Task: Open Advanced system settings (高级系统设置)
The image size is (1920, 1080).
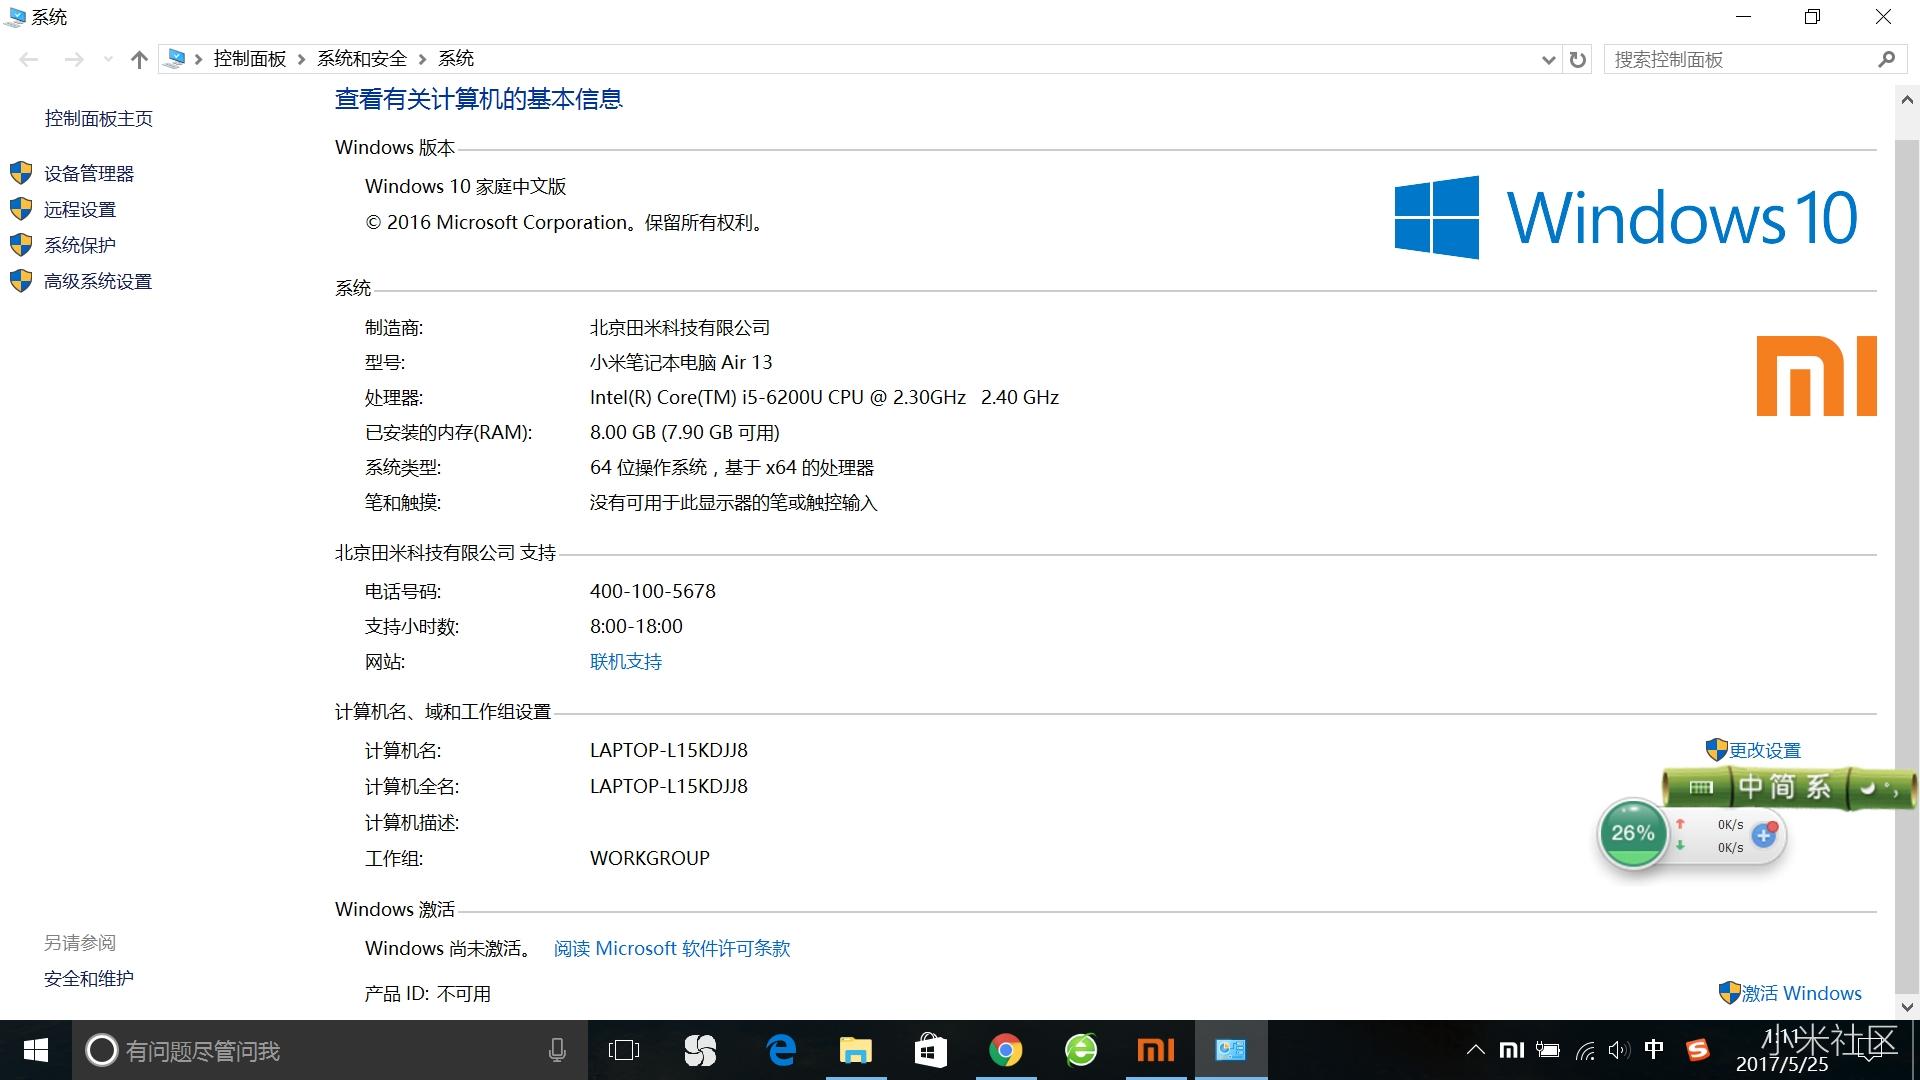Action: pos(98,281)
